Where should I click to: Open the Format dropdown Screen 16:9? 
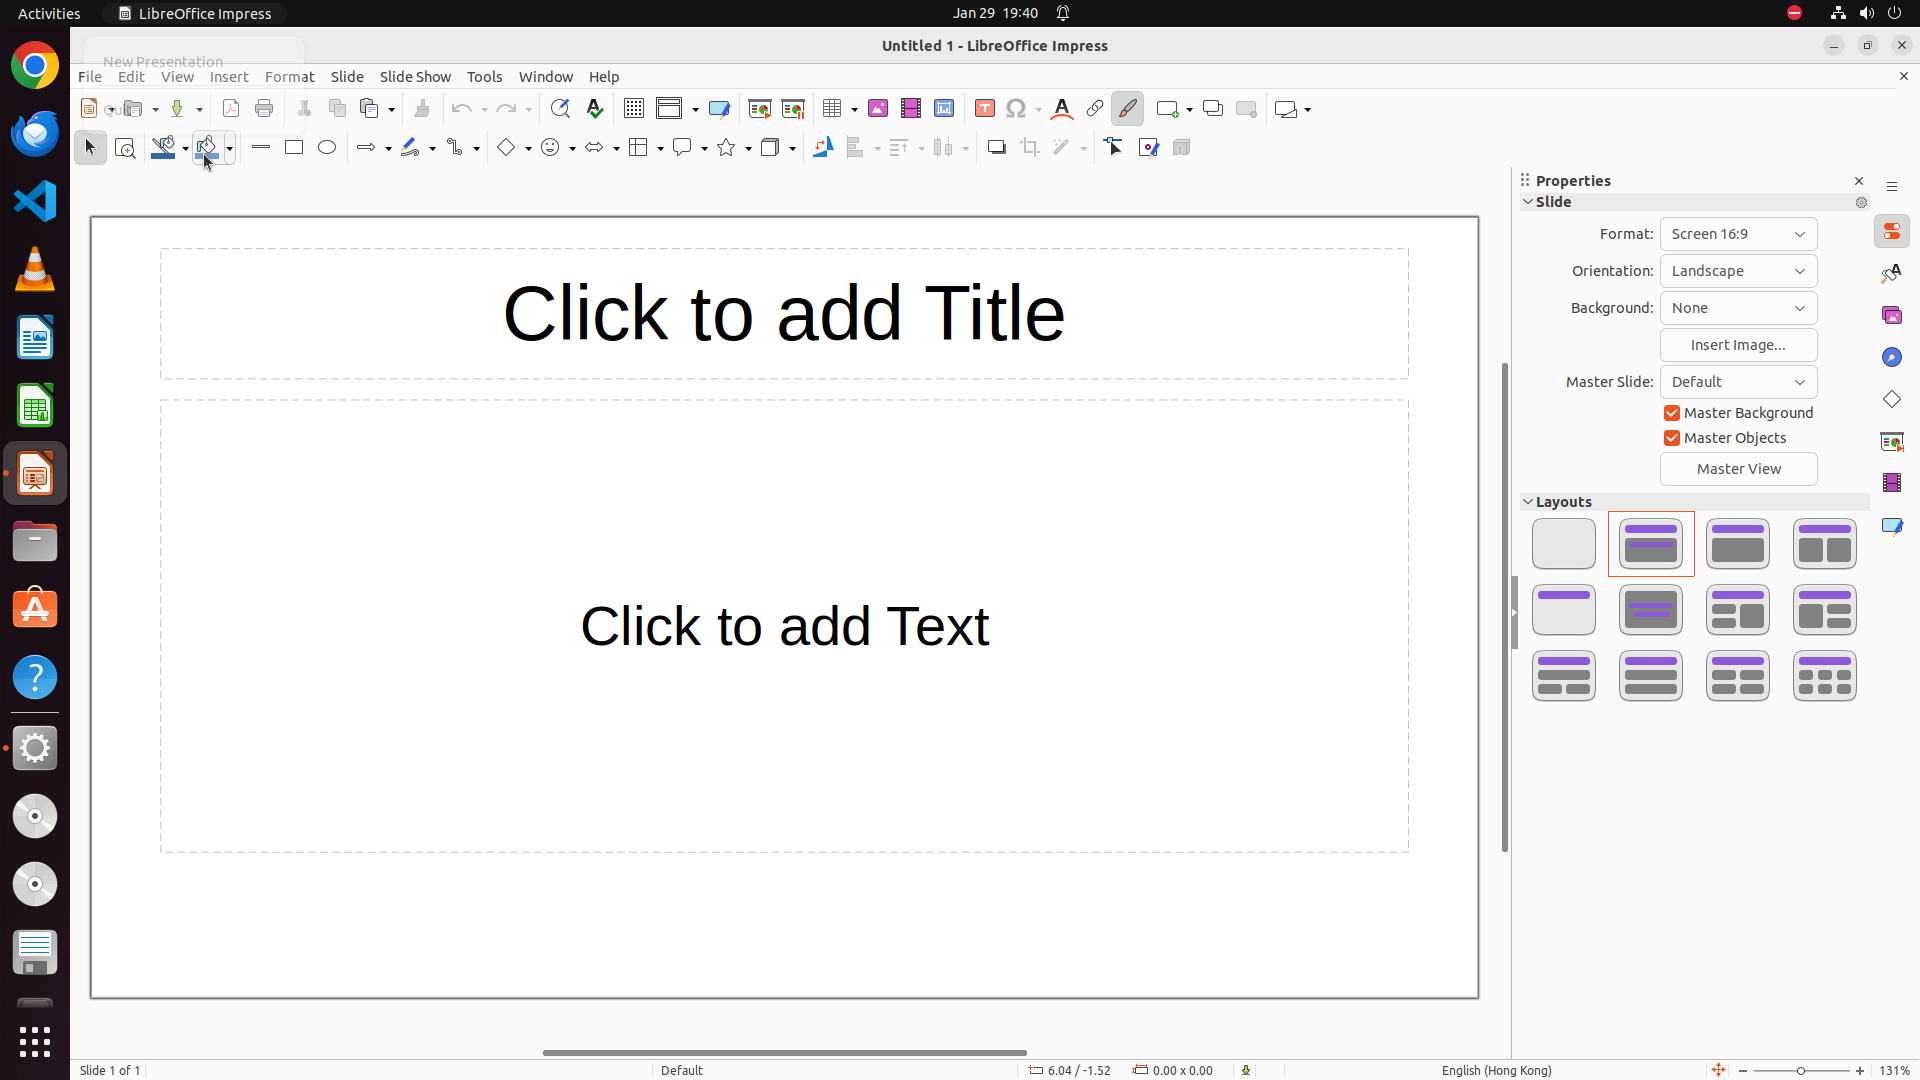click(1739, 234)
